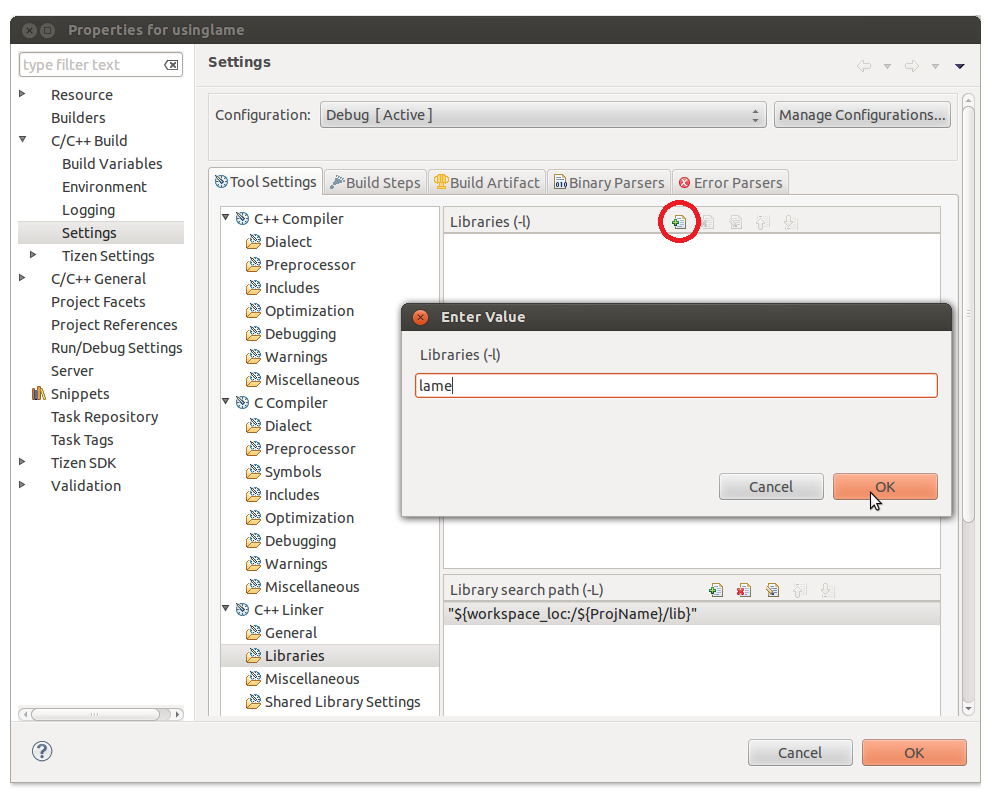Screen dimensions: 1000x800
Task: Add a new Library search path entry
Action: click(x=715, y=591)
